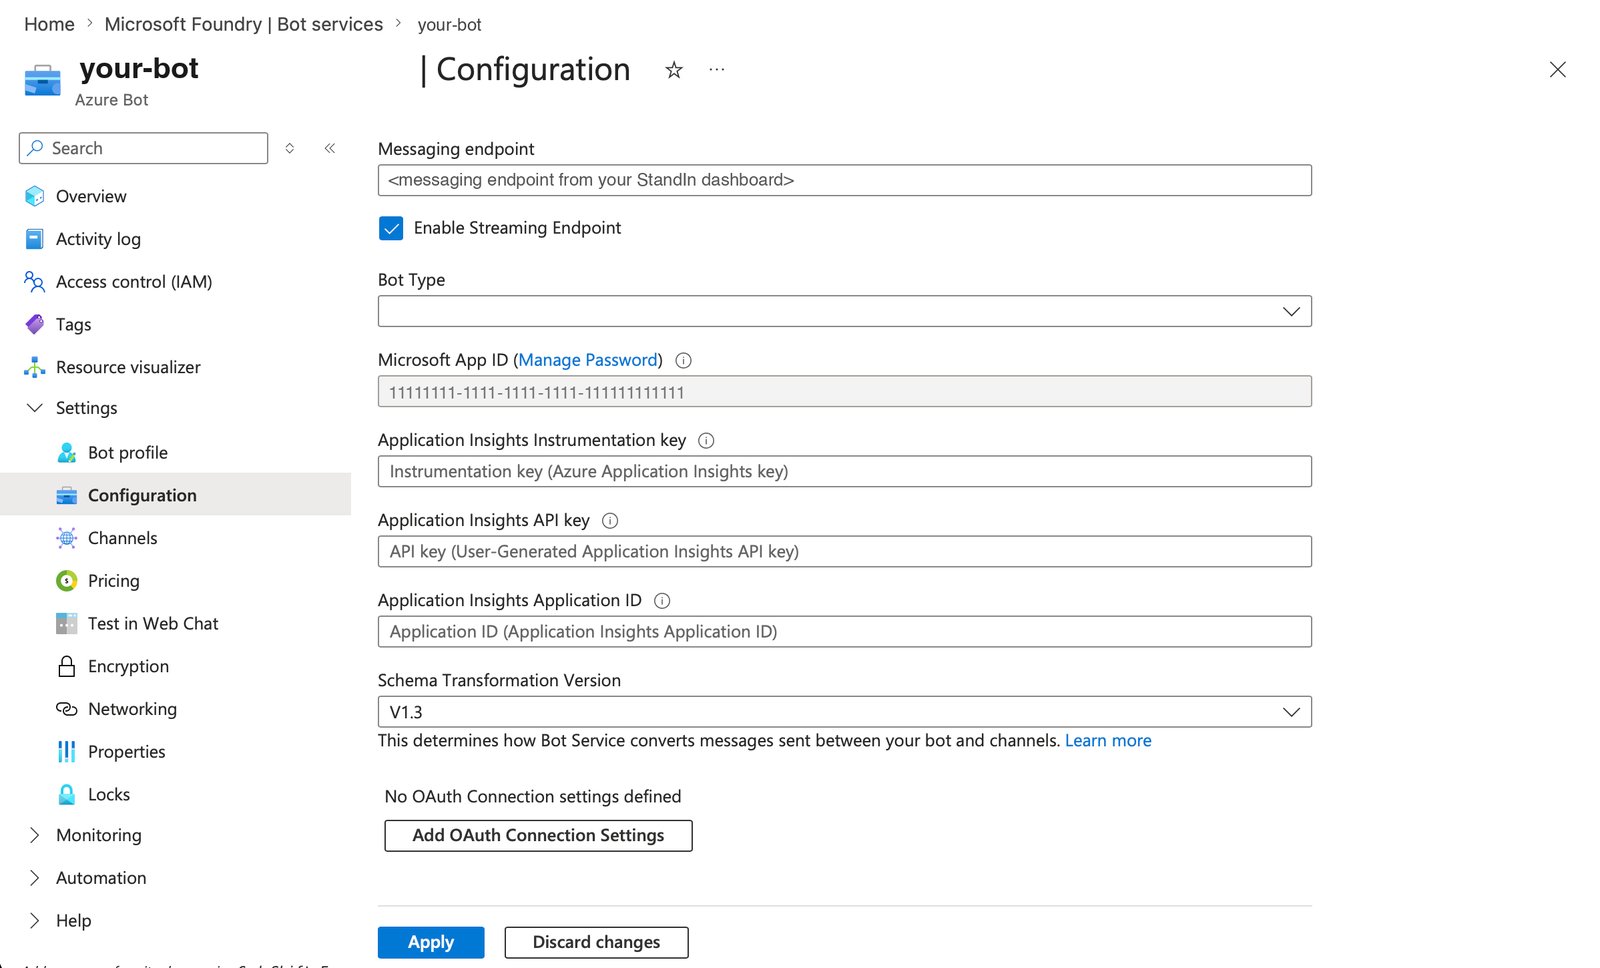Click the Pricing circle icon

[x=67, y=581]
